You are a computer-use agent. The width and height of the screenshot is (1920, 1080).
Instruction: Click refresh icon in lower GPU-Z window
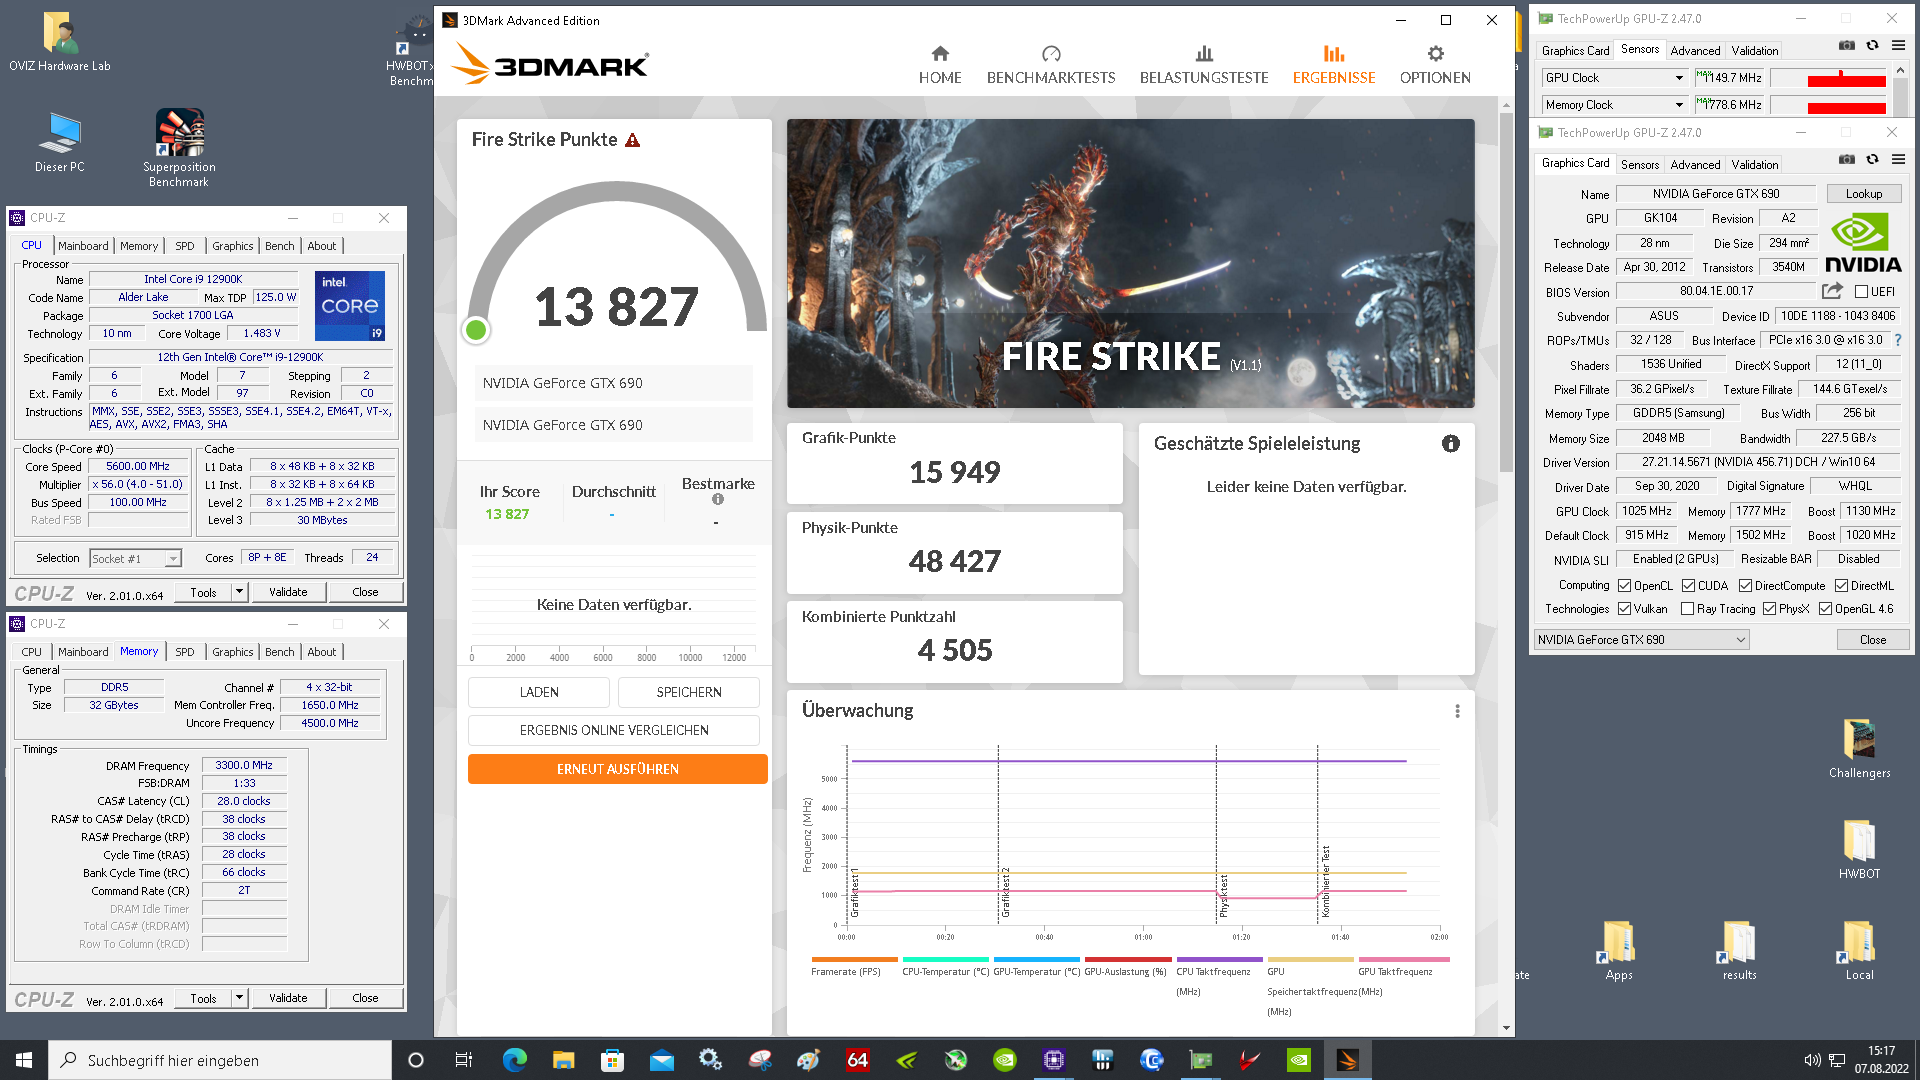[1872, 160]
